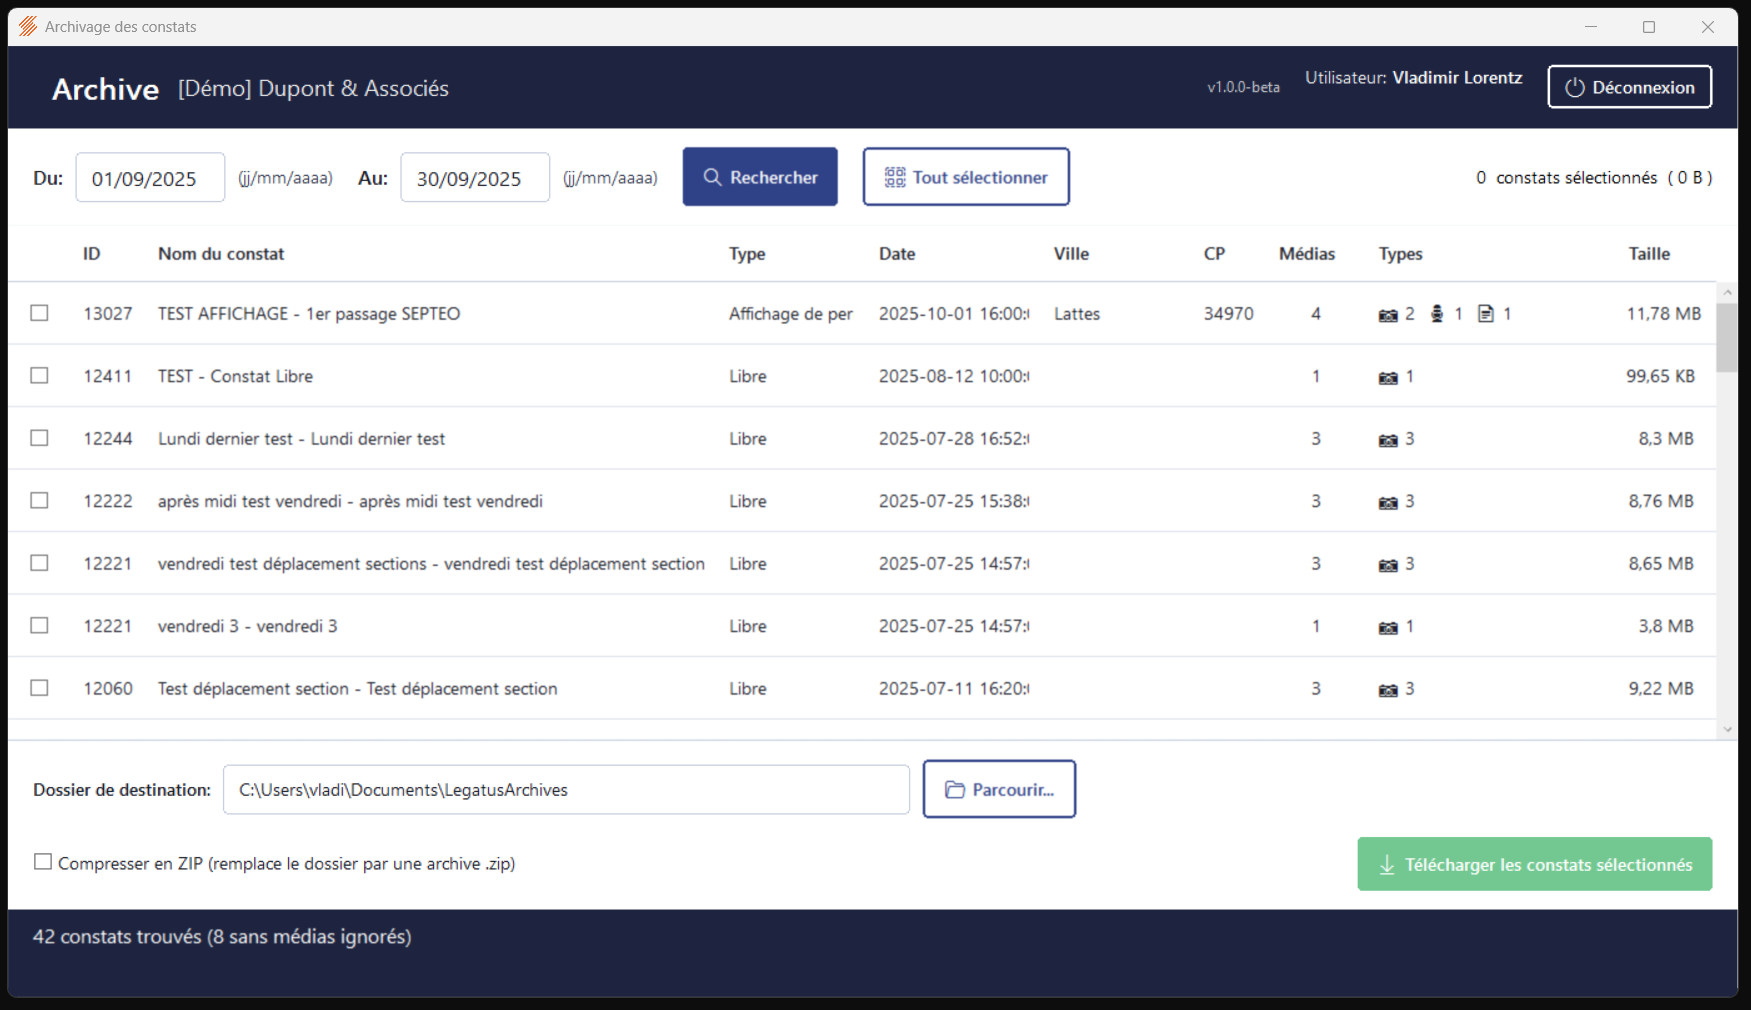
Task: Click camera icon in vendredi 3 row
Action: coord(1388,628)
